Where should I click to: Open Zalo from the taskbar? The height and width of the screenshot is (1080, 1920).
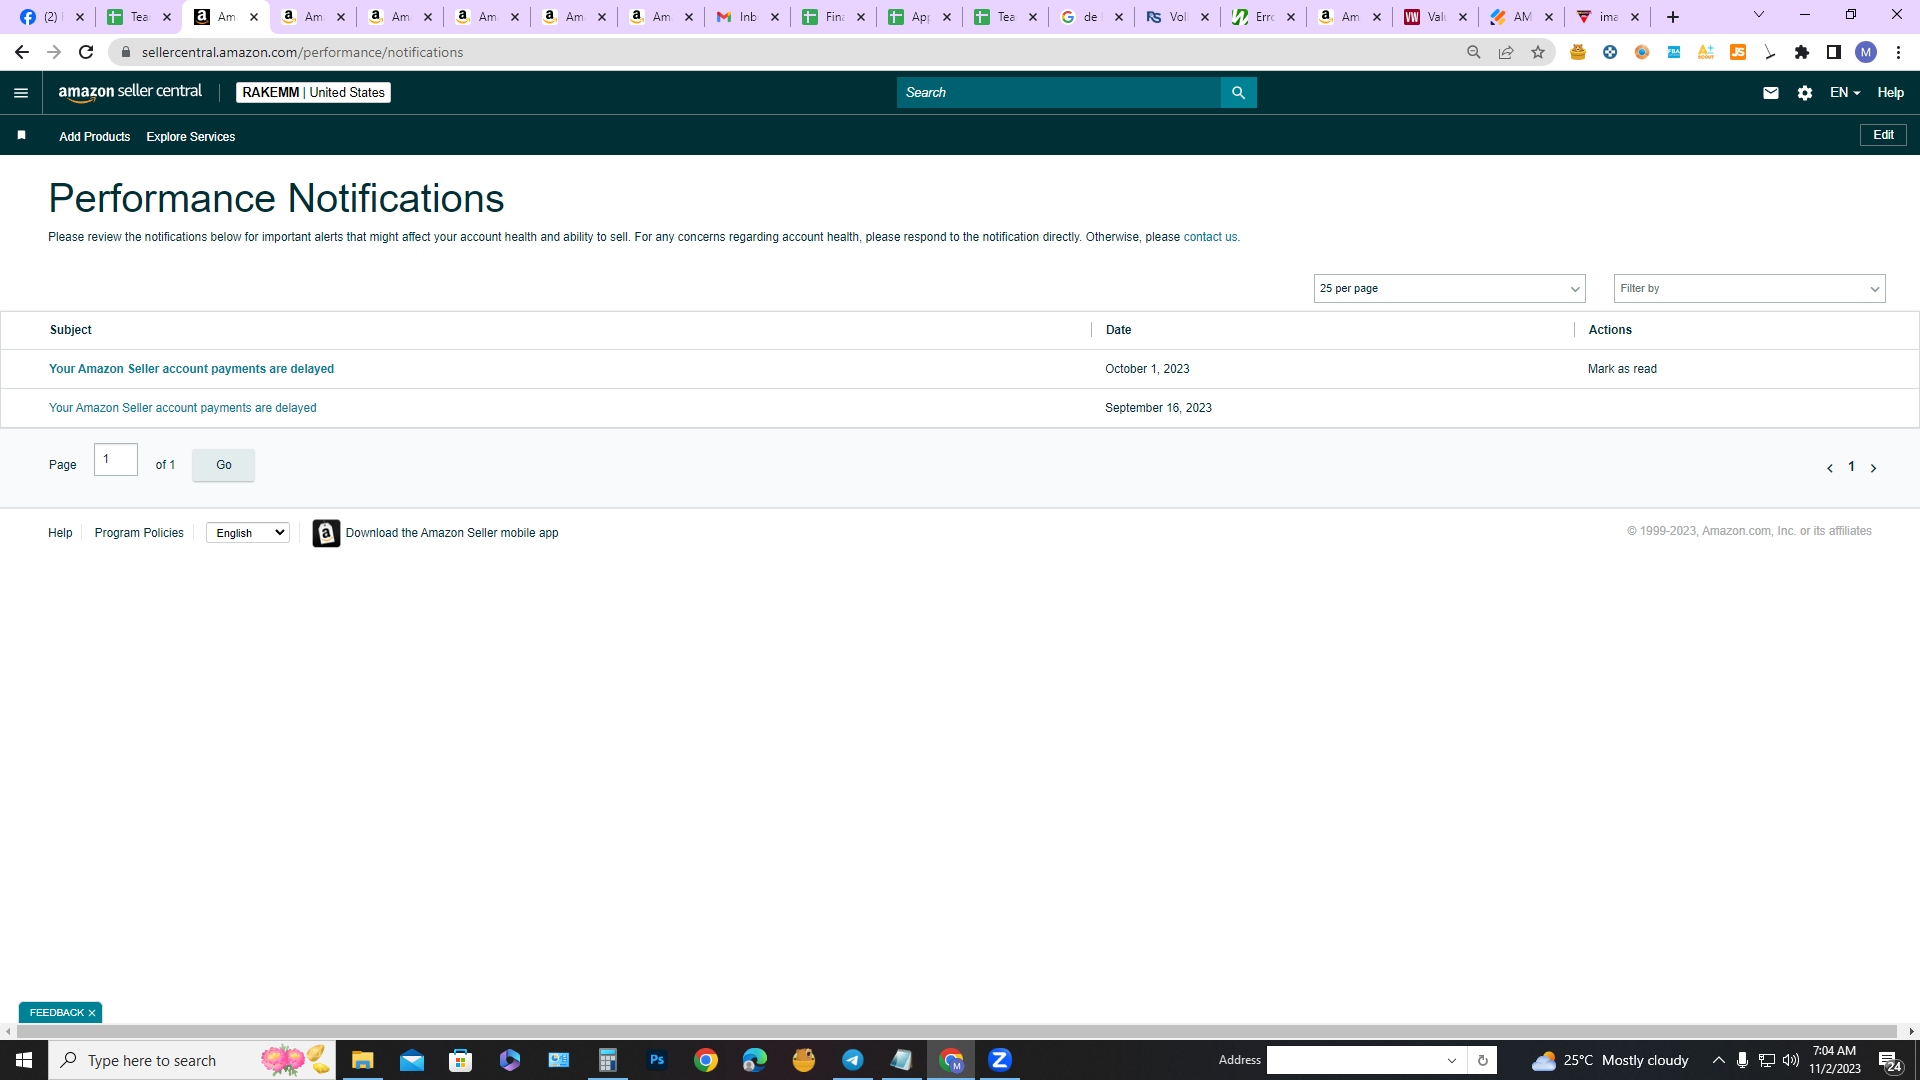click(1000, 1060)
